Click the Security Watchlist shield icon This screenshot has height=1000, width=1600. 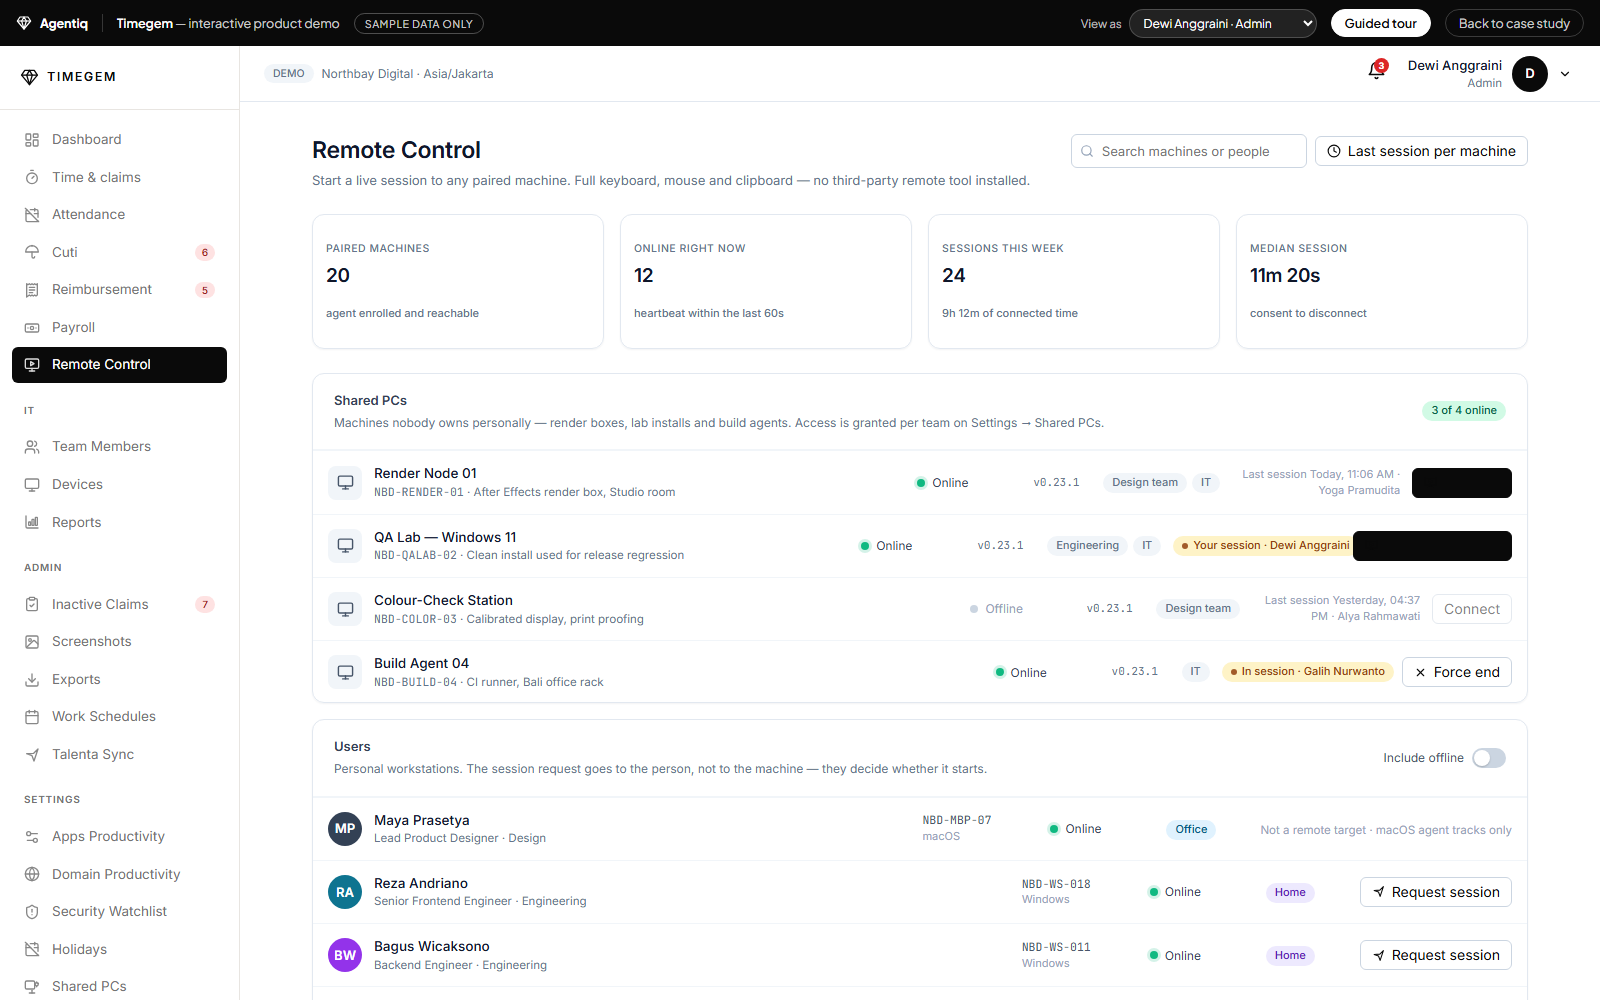point(32,912)
